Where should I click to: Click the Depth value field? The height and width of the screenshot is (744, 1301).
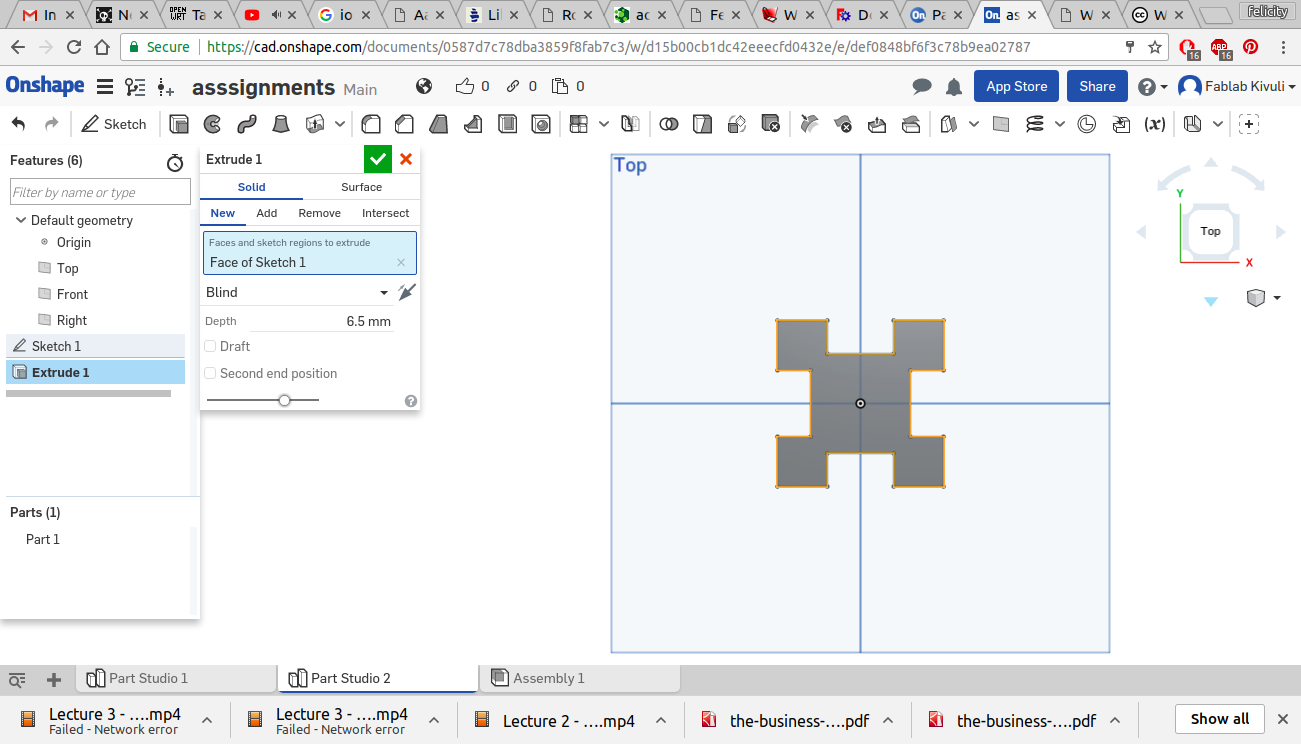(x=322, y=321)
